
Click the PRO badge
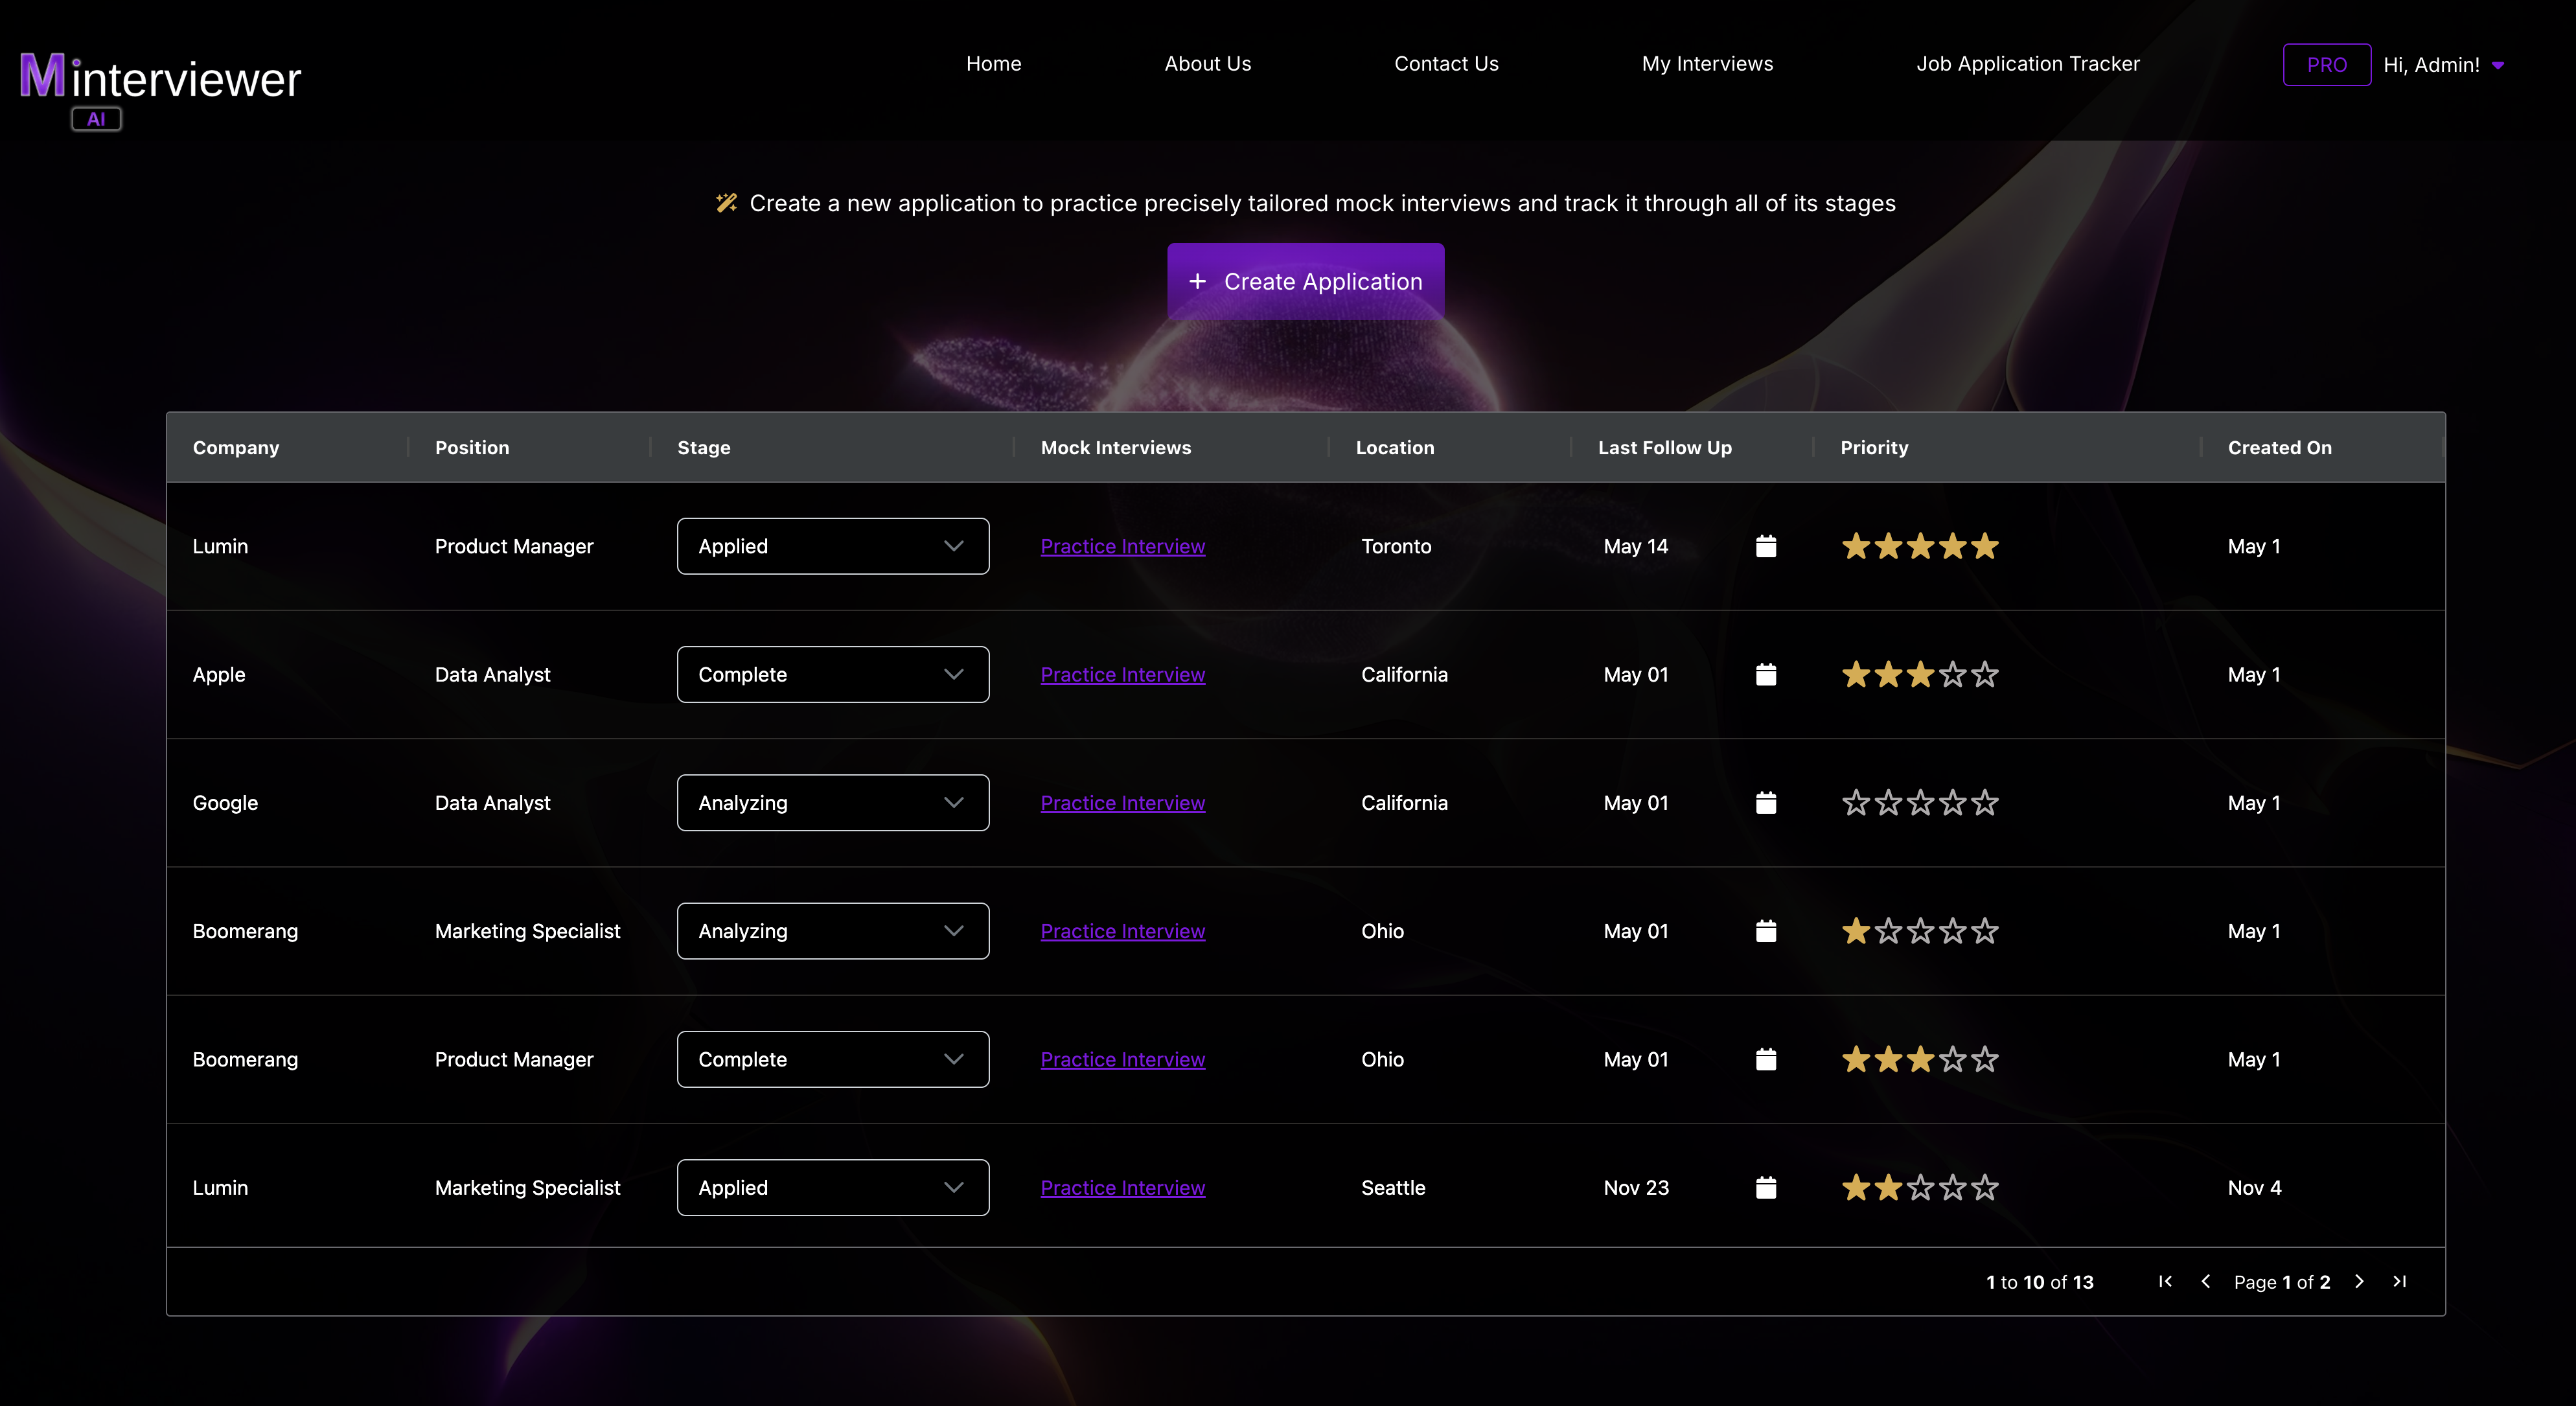[x=2326, y=64]
